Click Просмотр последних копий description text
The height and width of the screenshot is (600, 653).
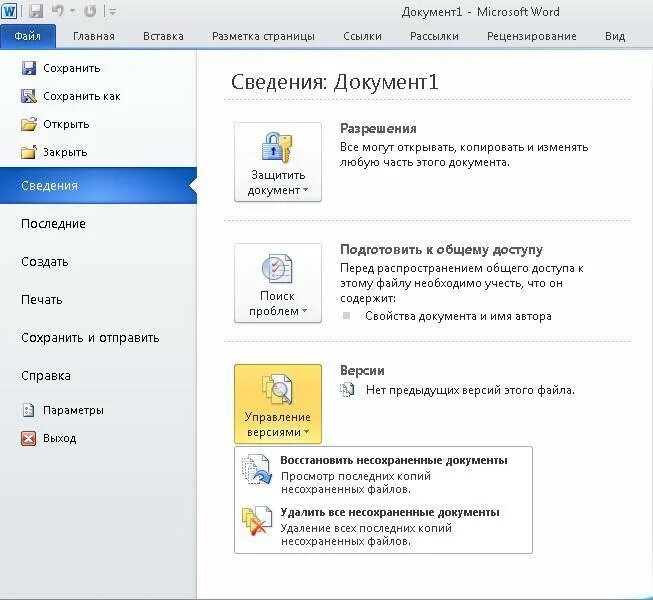356,483
